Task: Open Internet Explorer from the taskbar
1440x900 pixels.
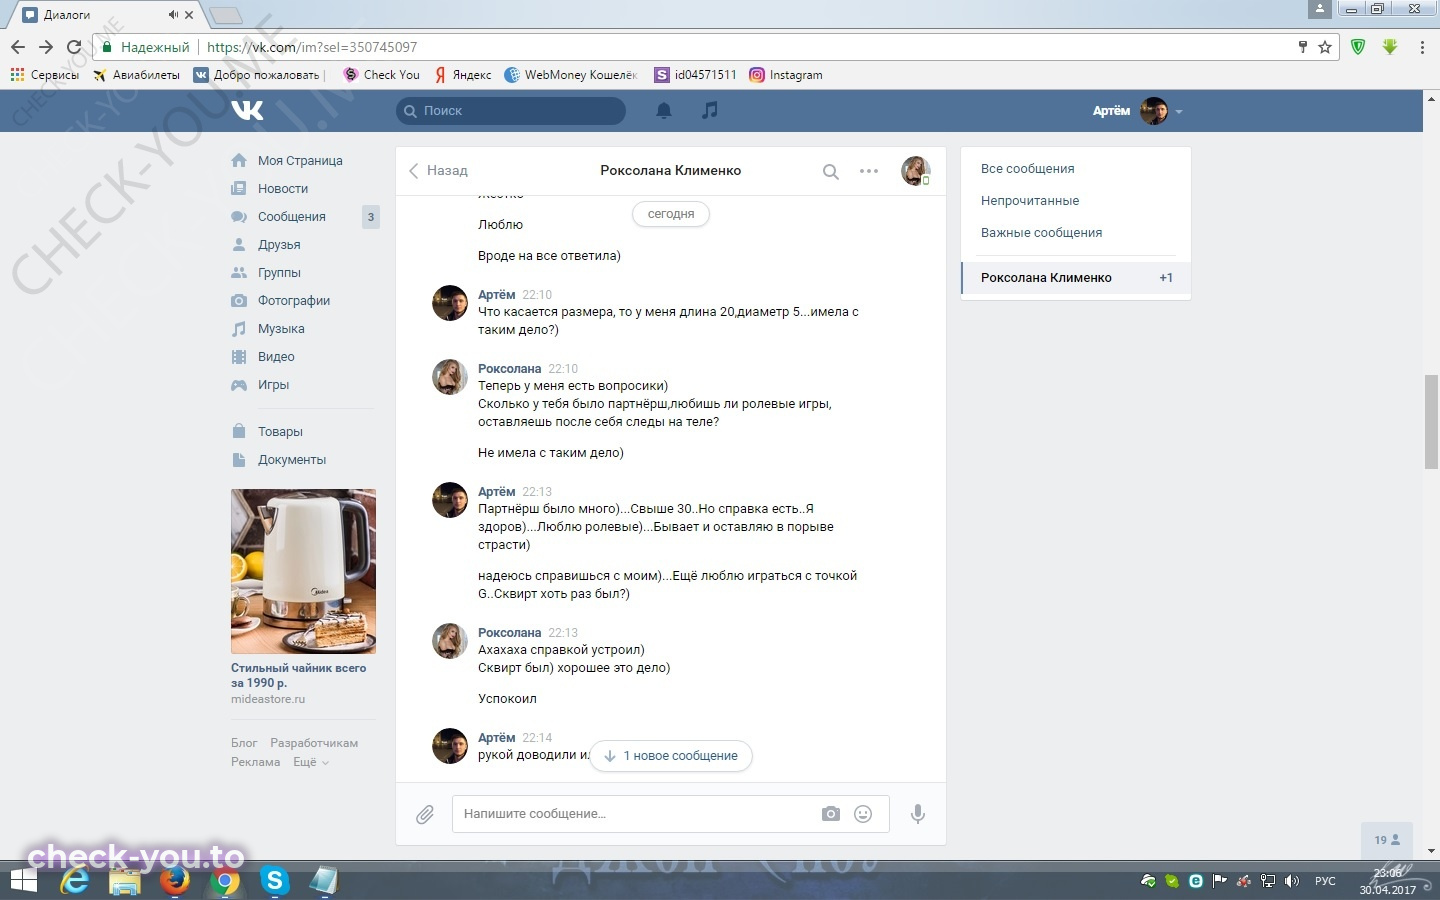Action: coord(75,881)
